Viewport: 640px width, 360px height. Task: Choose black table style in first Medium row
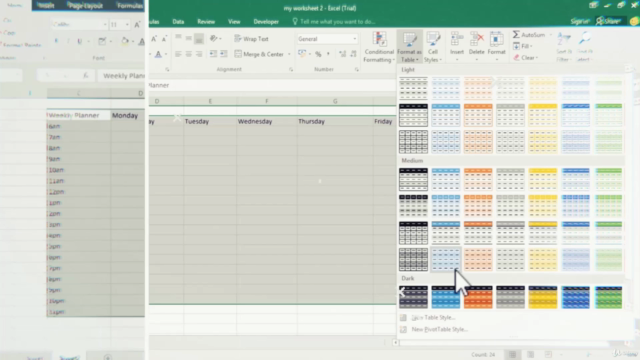coord(413,179)
